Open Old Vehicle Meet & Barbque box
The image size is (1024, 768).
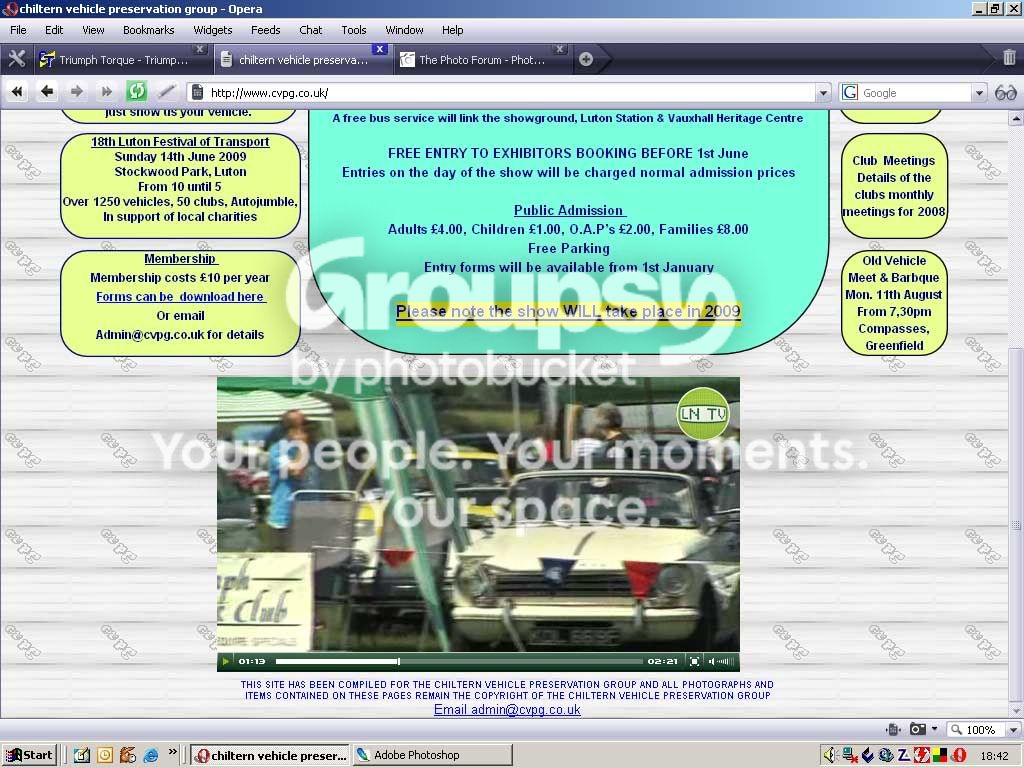[893, 303]
